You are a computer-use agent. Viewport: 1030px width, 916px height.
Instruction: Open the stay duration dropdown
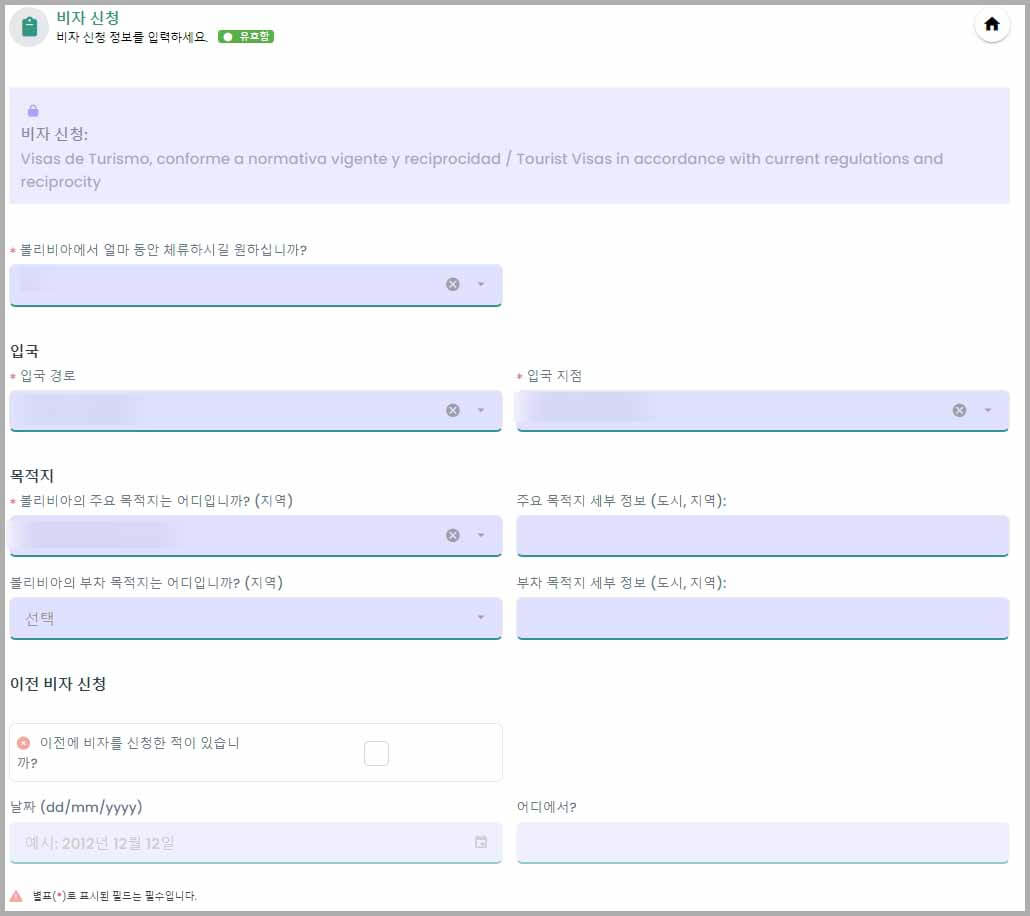point(478,284)
